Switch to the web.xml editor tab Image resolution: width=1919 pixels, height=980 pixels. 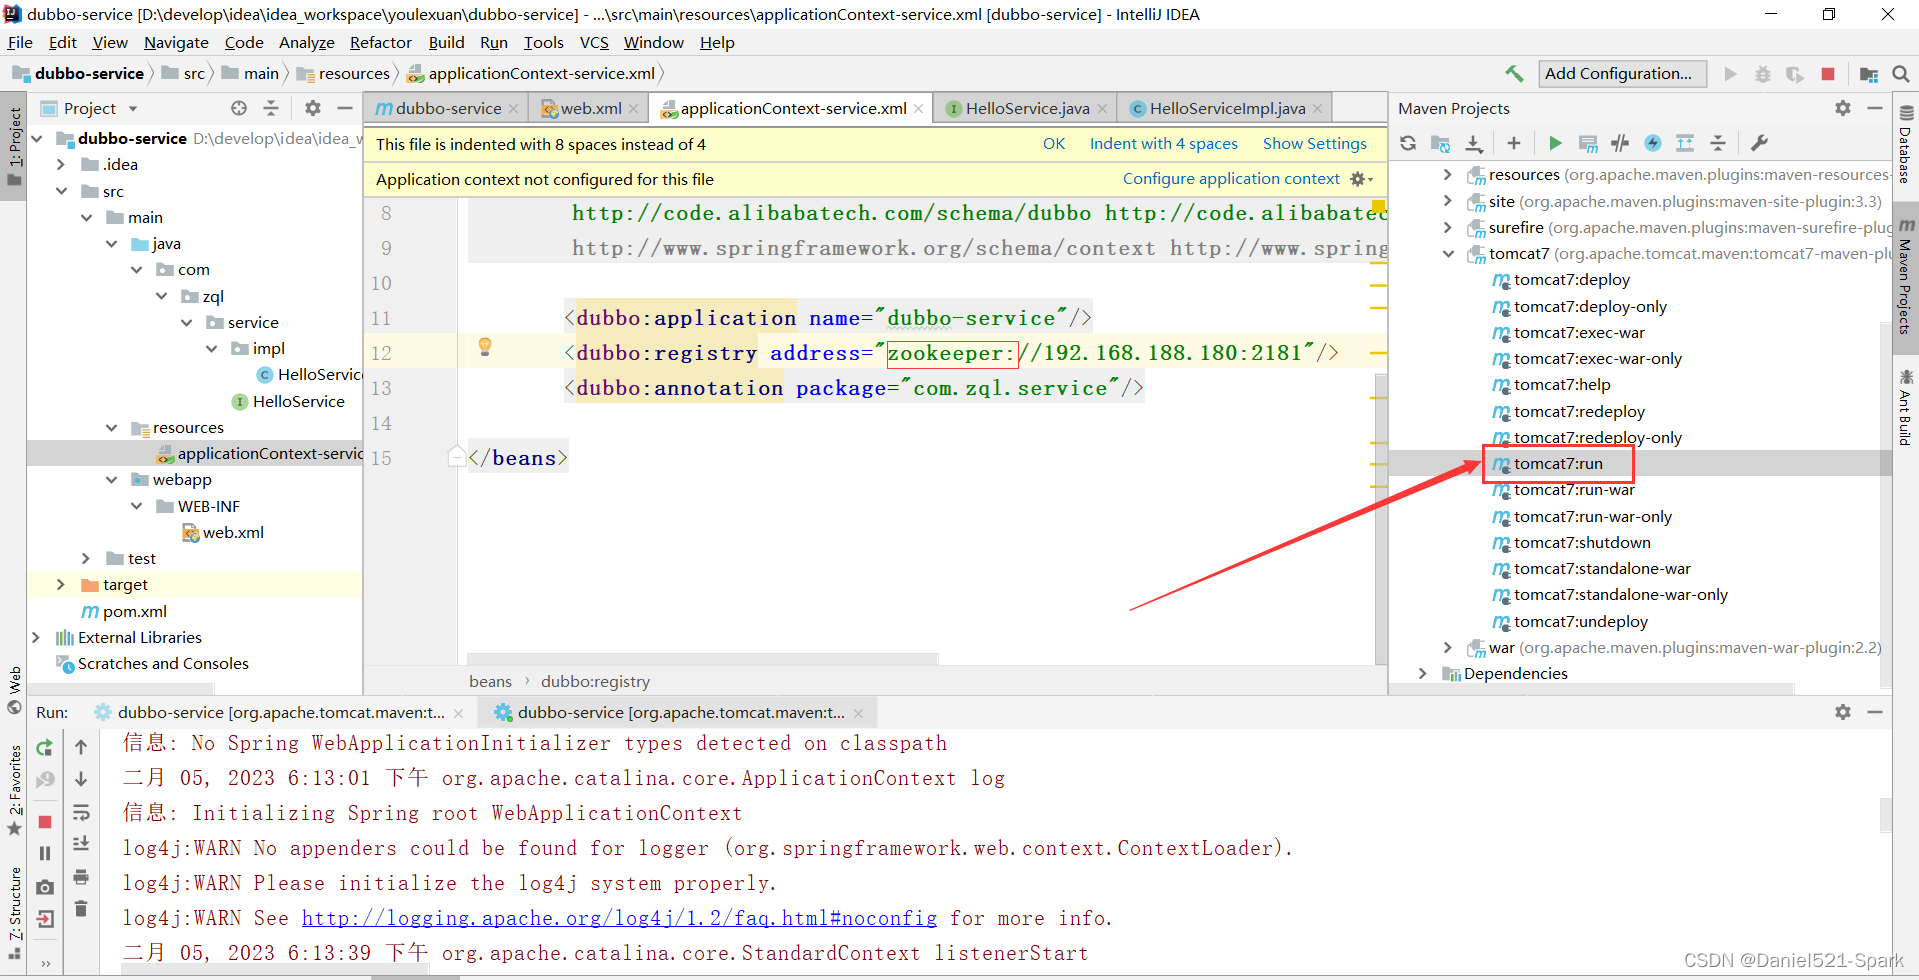(x=591, y=108)
